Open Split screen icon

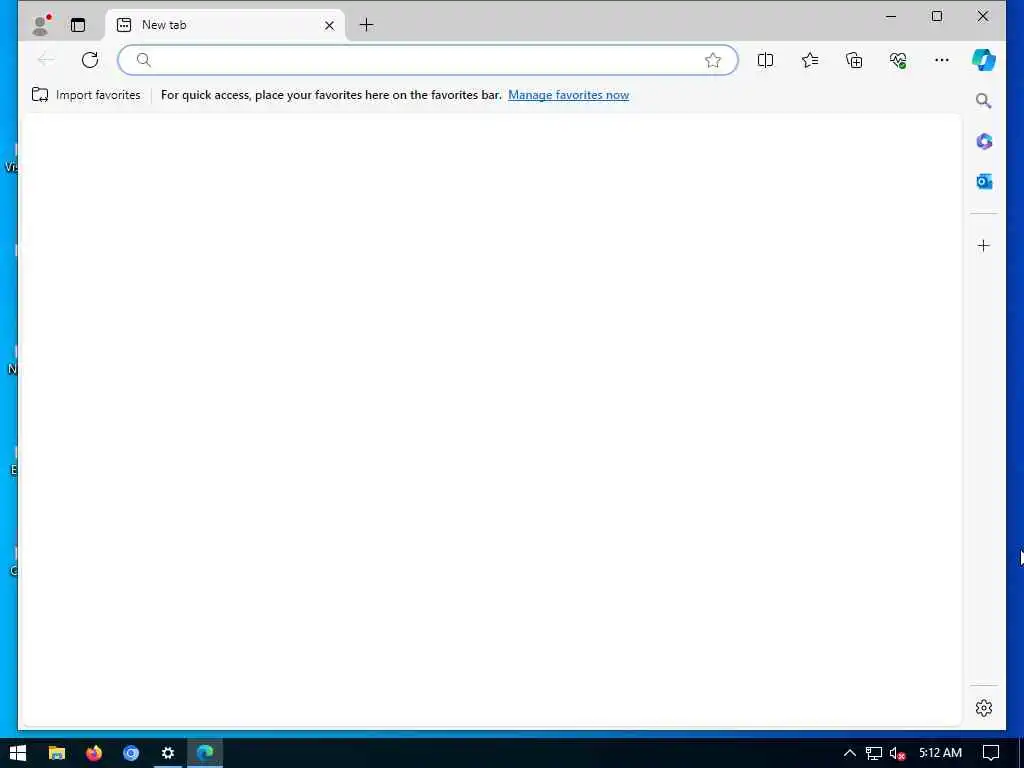[765, 60]
